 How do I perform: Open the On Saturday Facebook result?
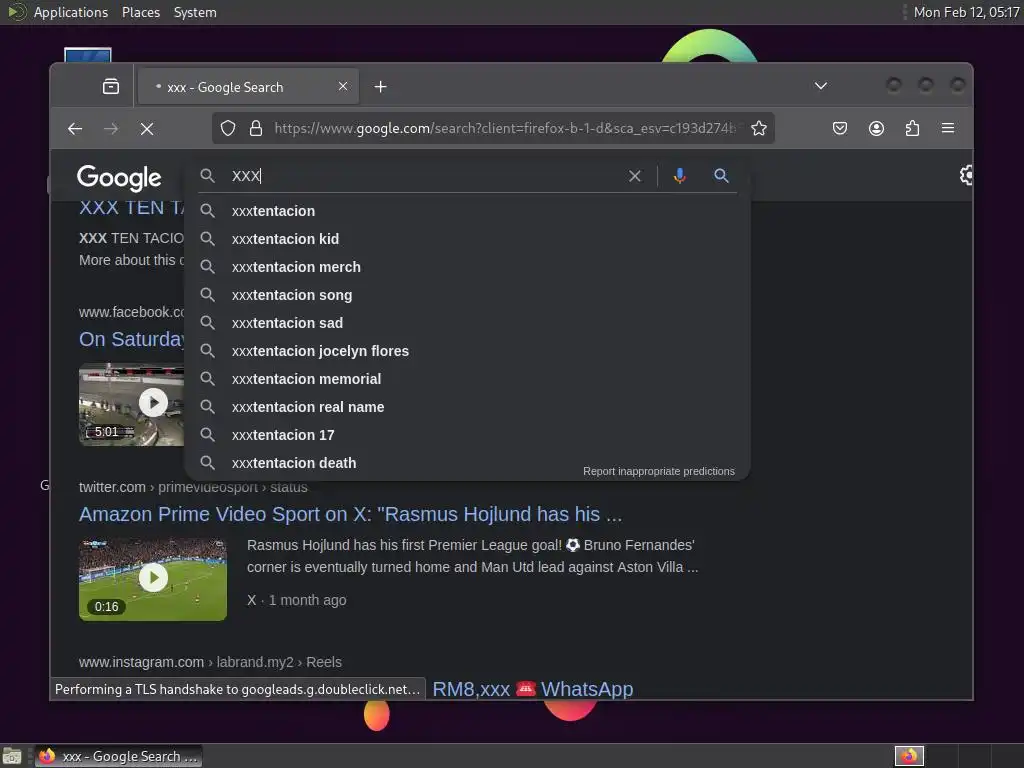point(131,340)
